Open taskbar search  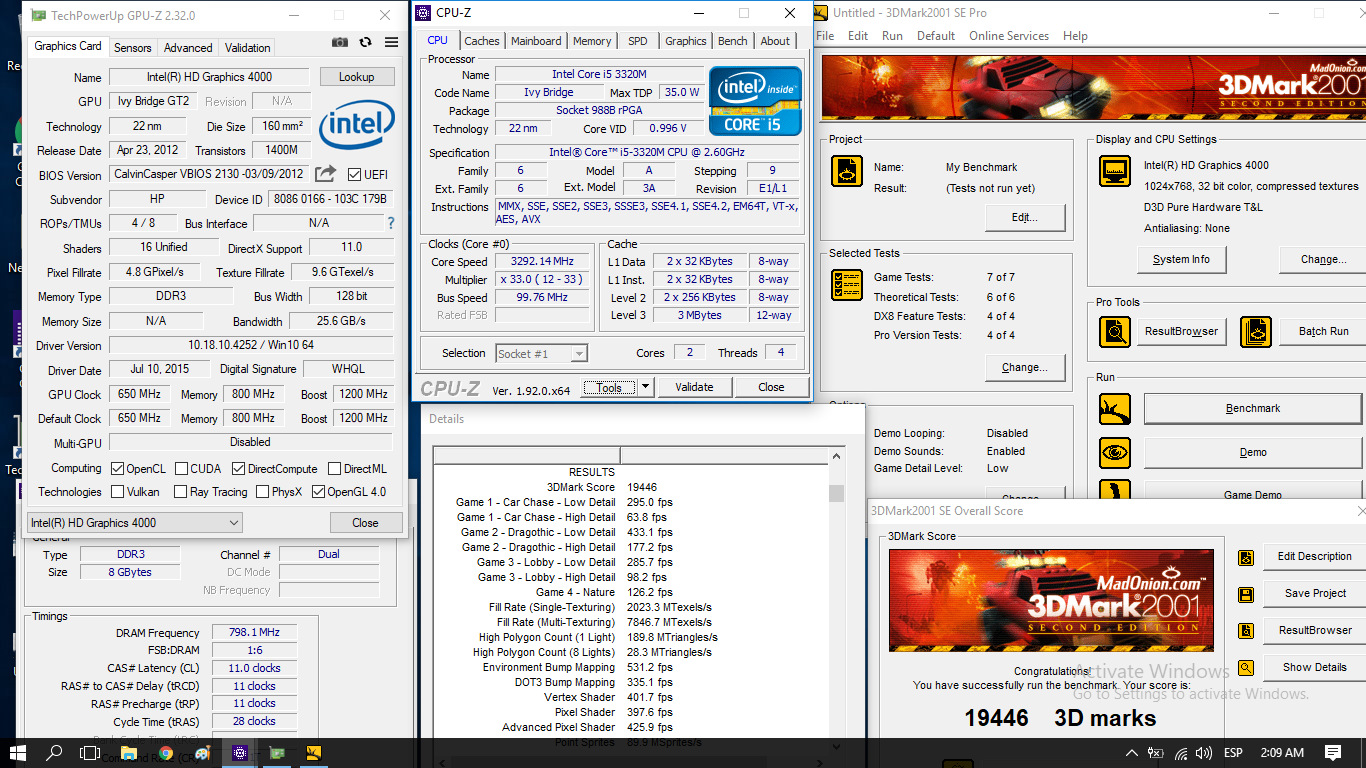(x=54, y=753)
